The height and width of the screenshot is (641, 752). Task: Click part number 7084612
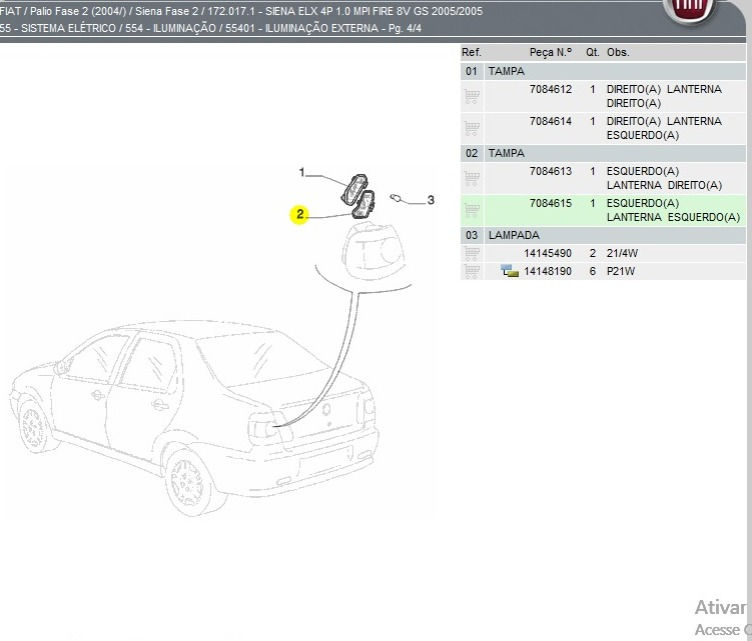point(551,89)
